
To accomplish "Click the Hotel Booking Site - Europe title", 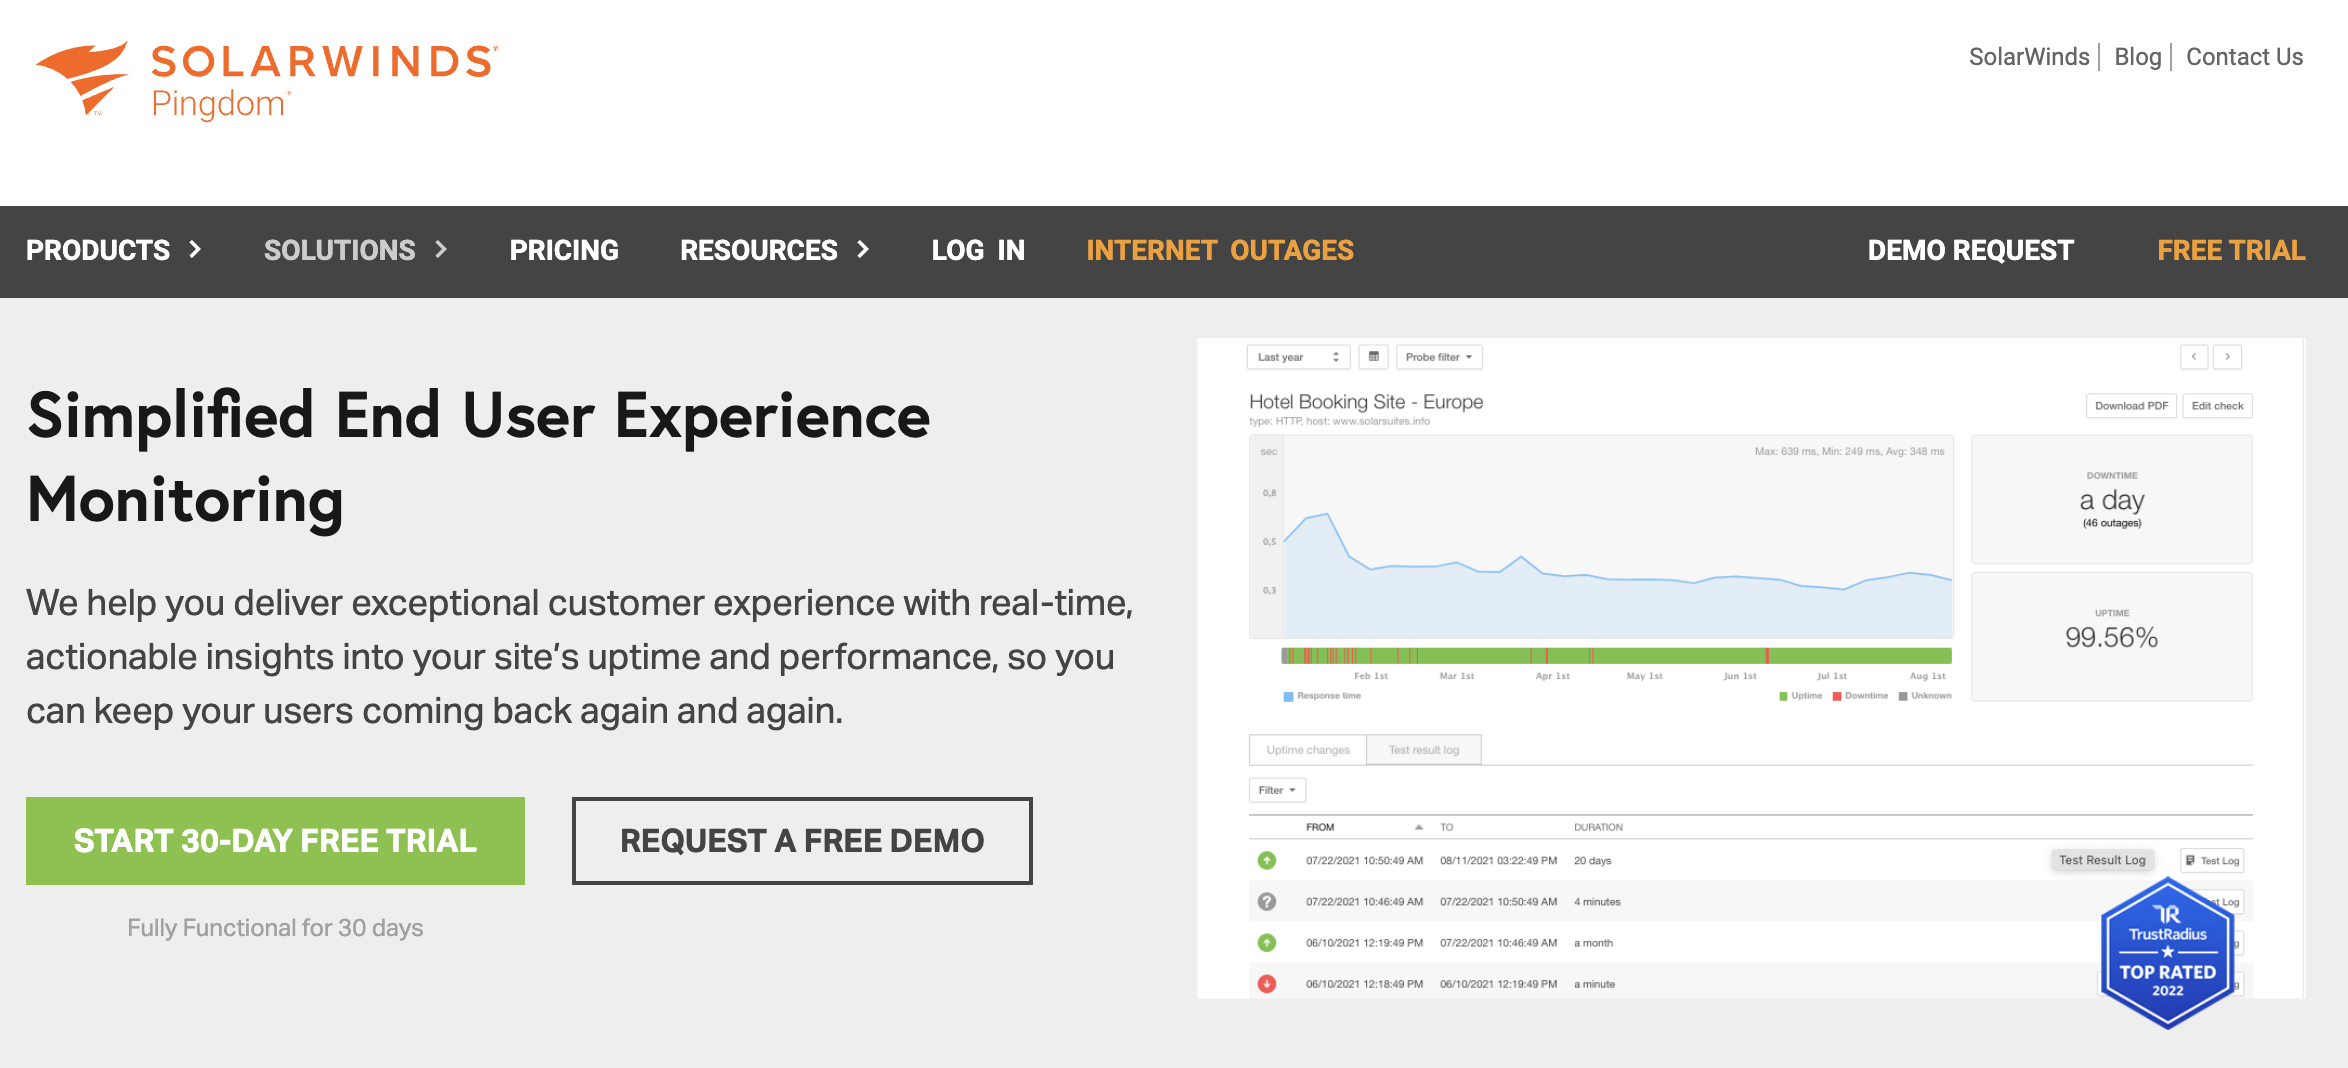I will coord(1366,402).
